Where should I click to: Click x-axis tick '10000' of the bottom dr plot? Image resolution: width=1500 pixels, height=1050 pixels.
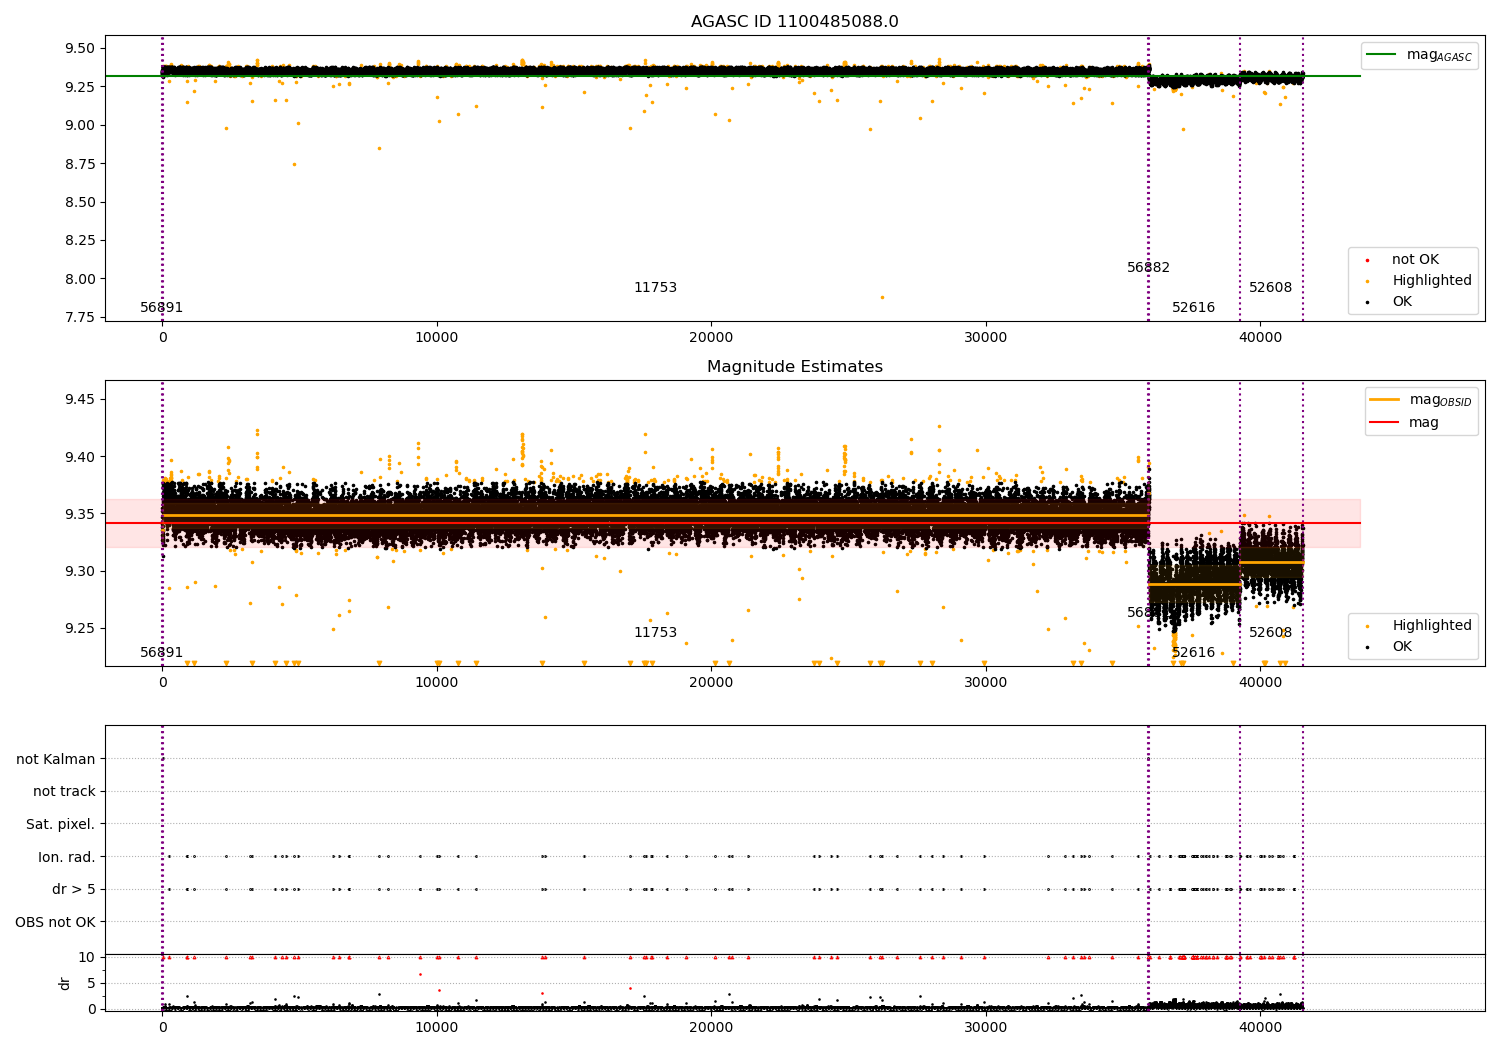[437, 1028]
